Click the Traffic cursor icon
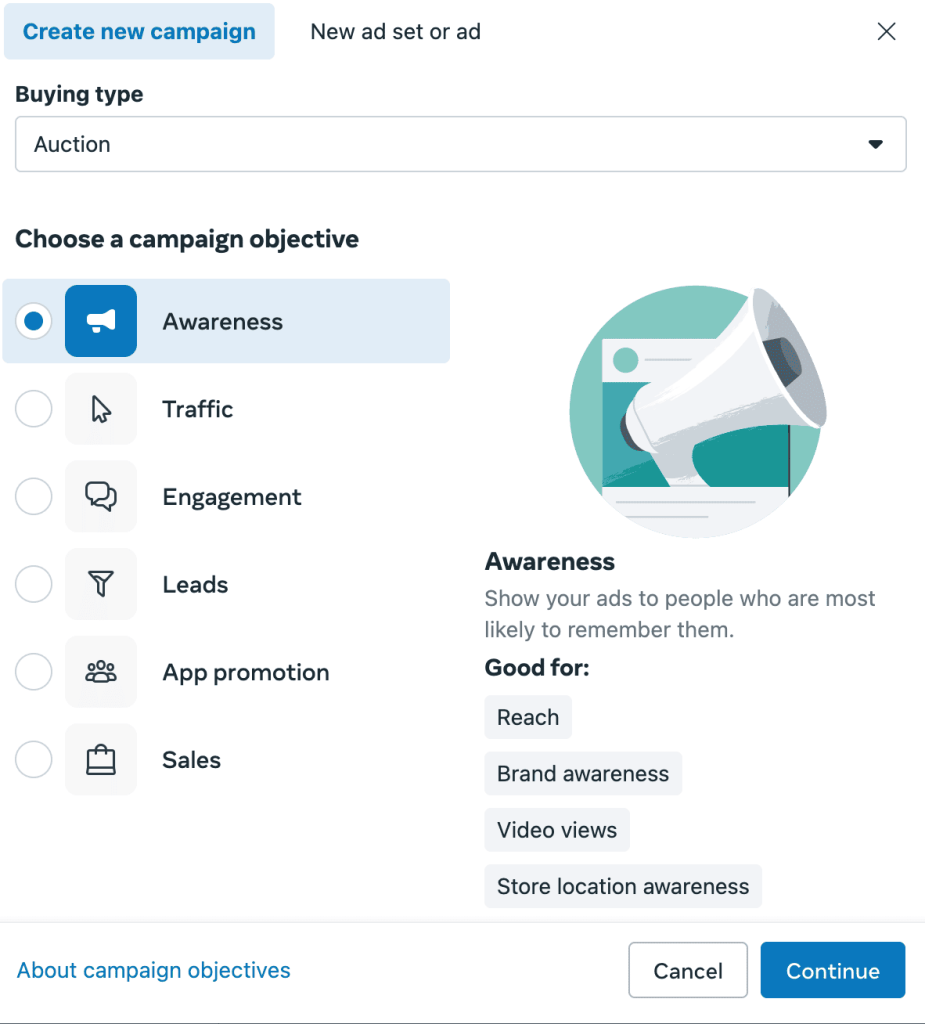925x1024 pixels. tap(101, 409)
